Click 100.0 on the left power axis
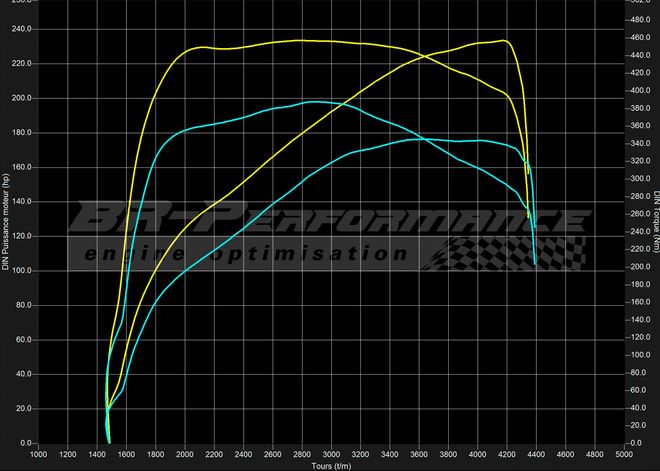 click(19, 271)
